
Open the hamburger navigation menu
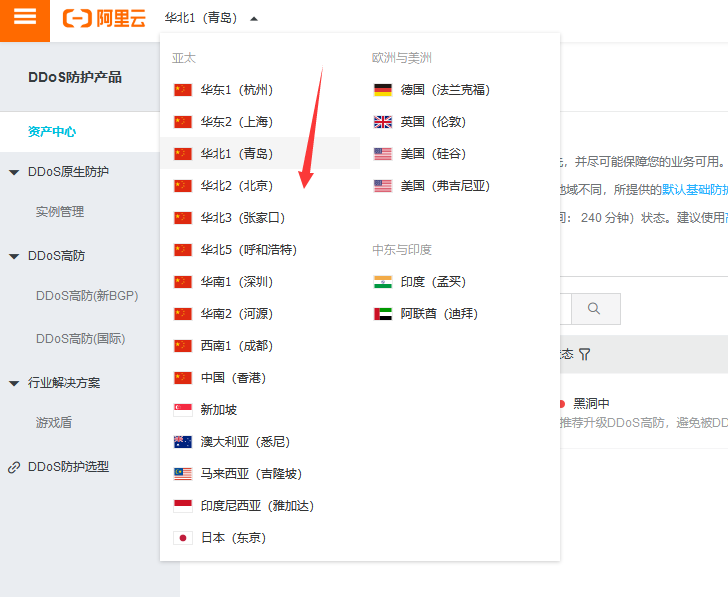[x=25, y=18]
